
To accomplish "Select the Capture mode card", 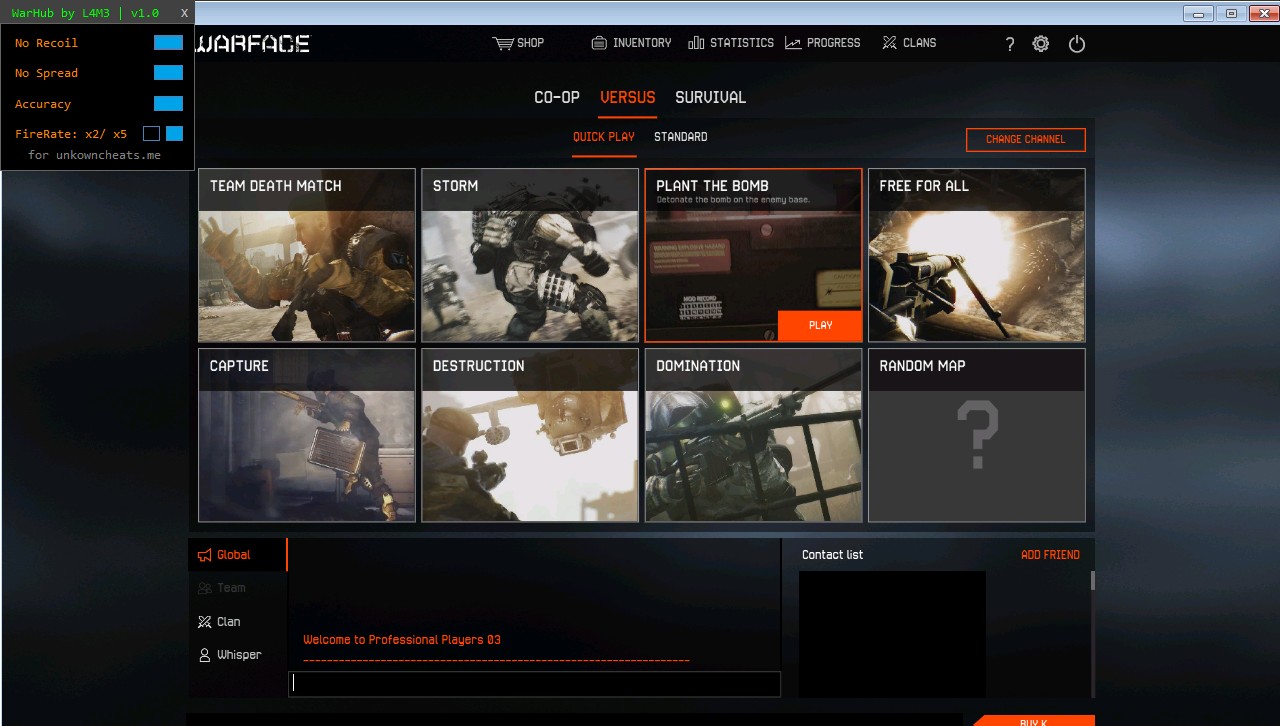I will tap(307, 435).
